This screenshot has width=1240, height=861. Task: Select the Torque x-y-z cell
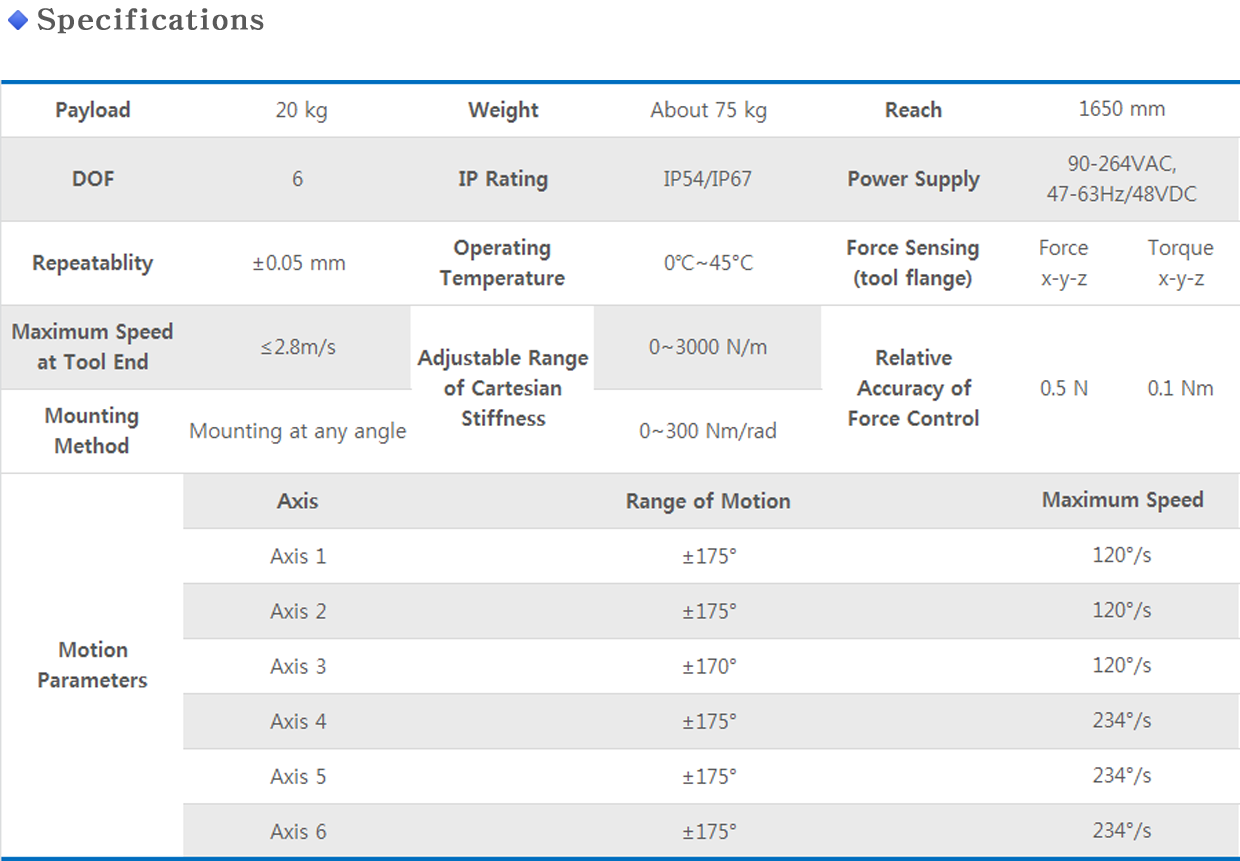[1181, 263]
